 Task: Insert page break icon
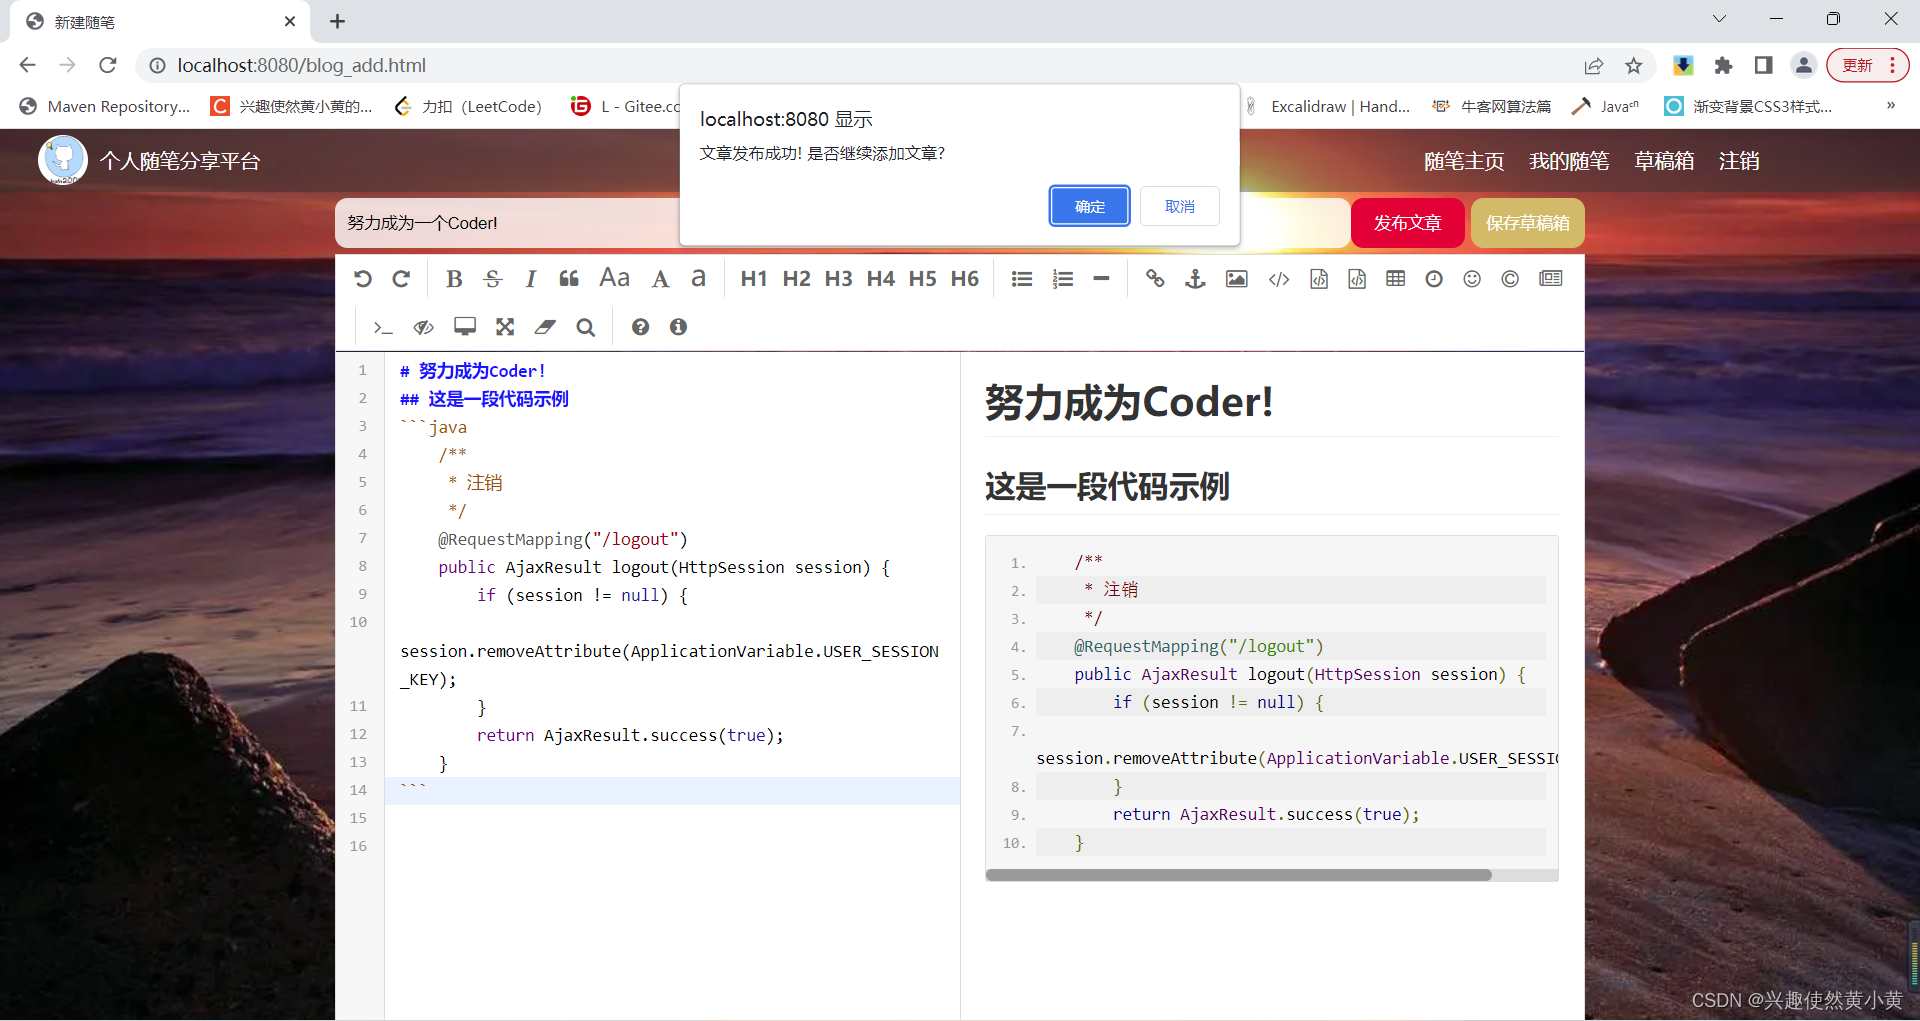(1551, 279)
